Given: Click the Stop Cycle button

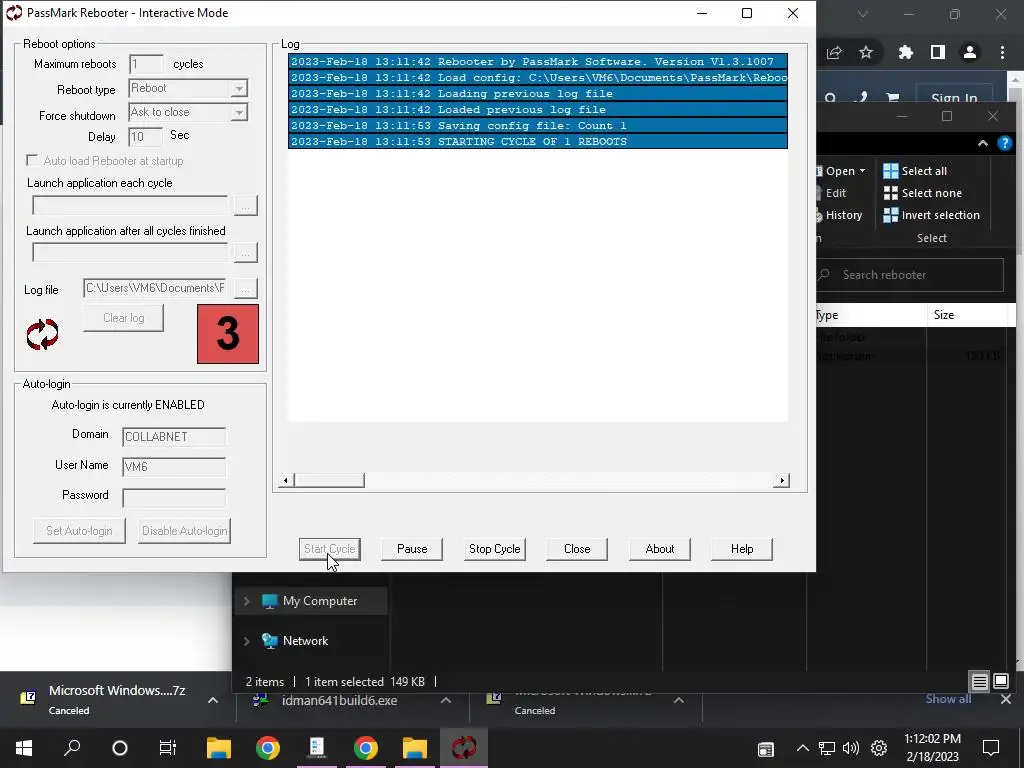Looking at the screenshot, I should (494, 549).
